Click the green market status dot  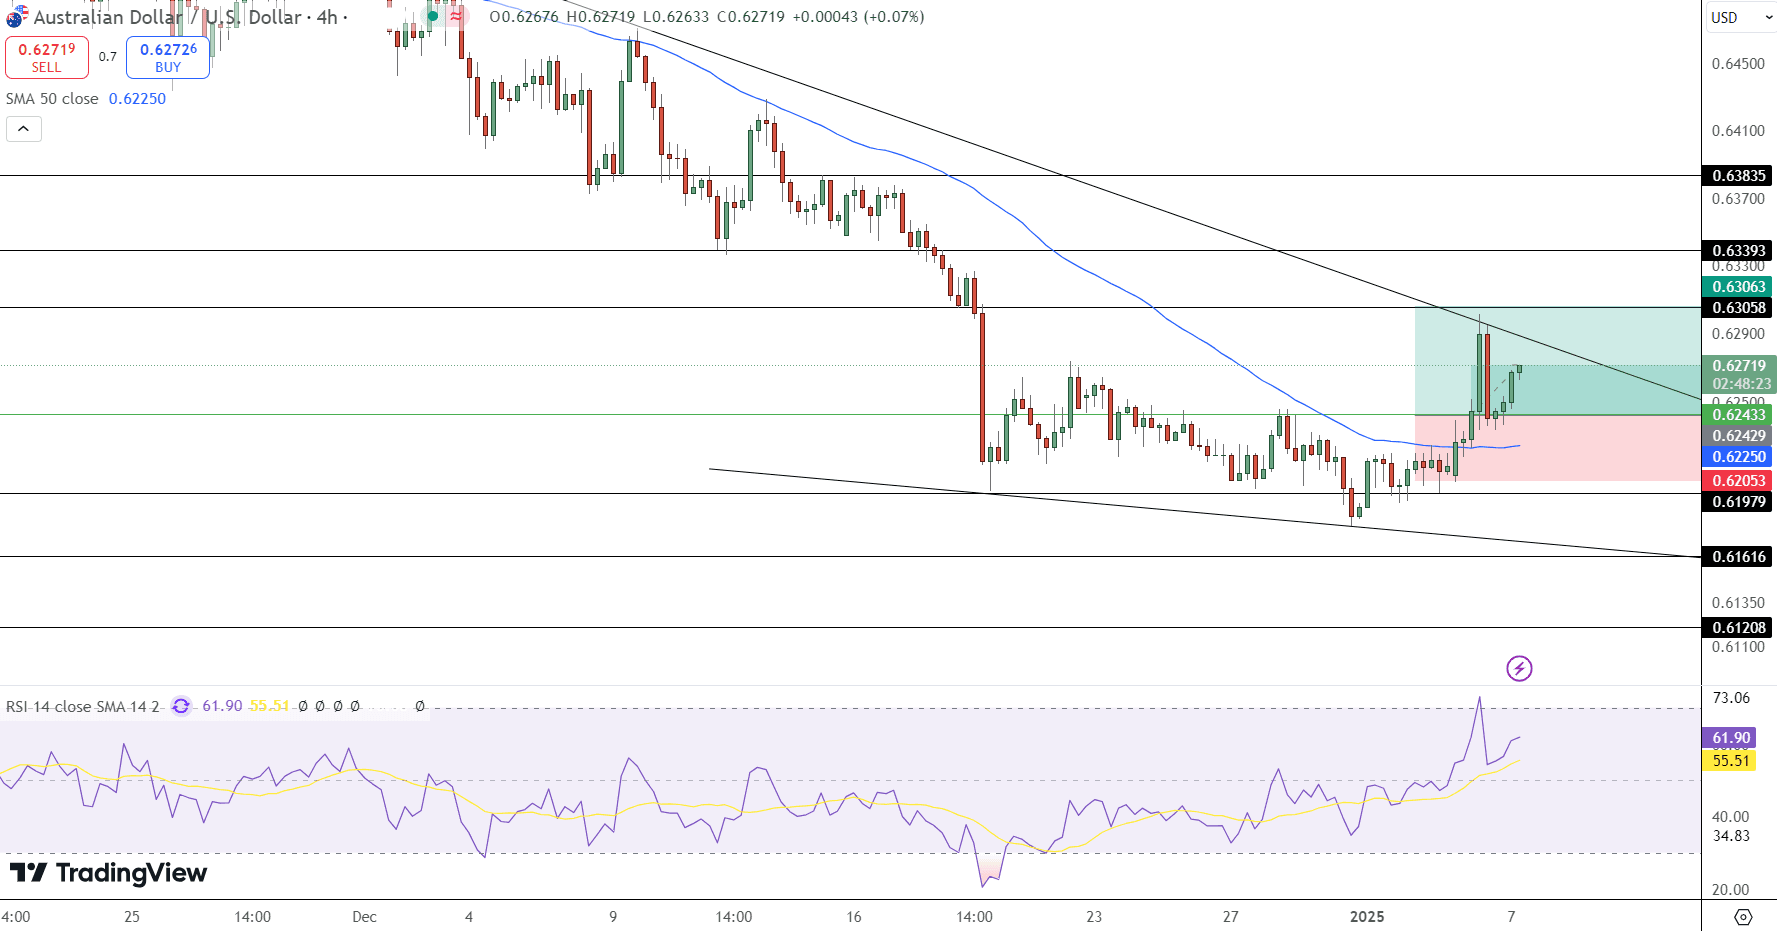433,16
